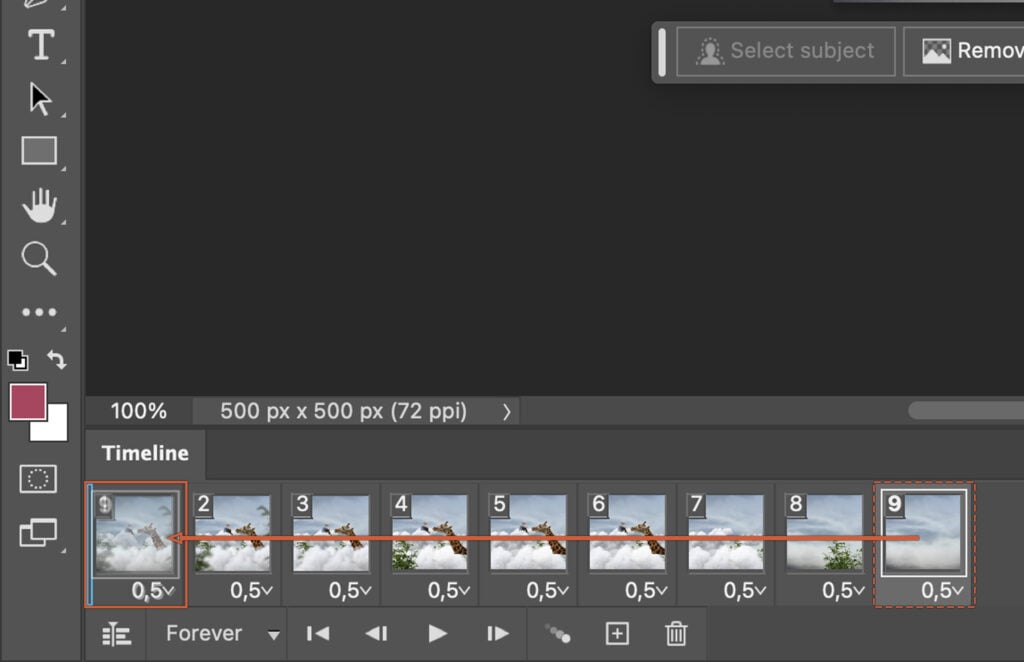Screen dimensions: 1024x662
Task: Play the frame animation
Action: tap(437, 632)
